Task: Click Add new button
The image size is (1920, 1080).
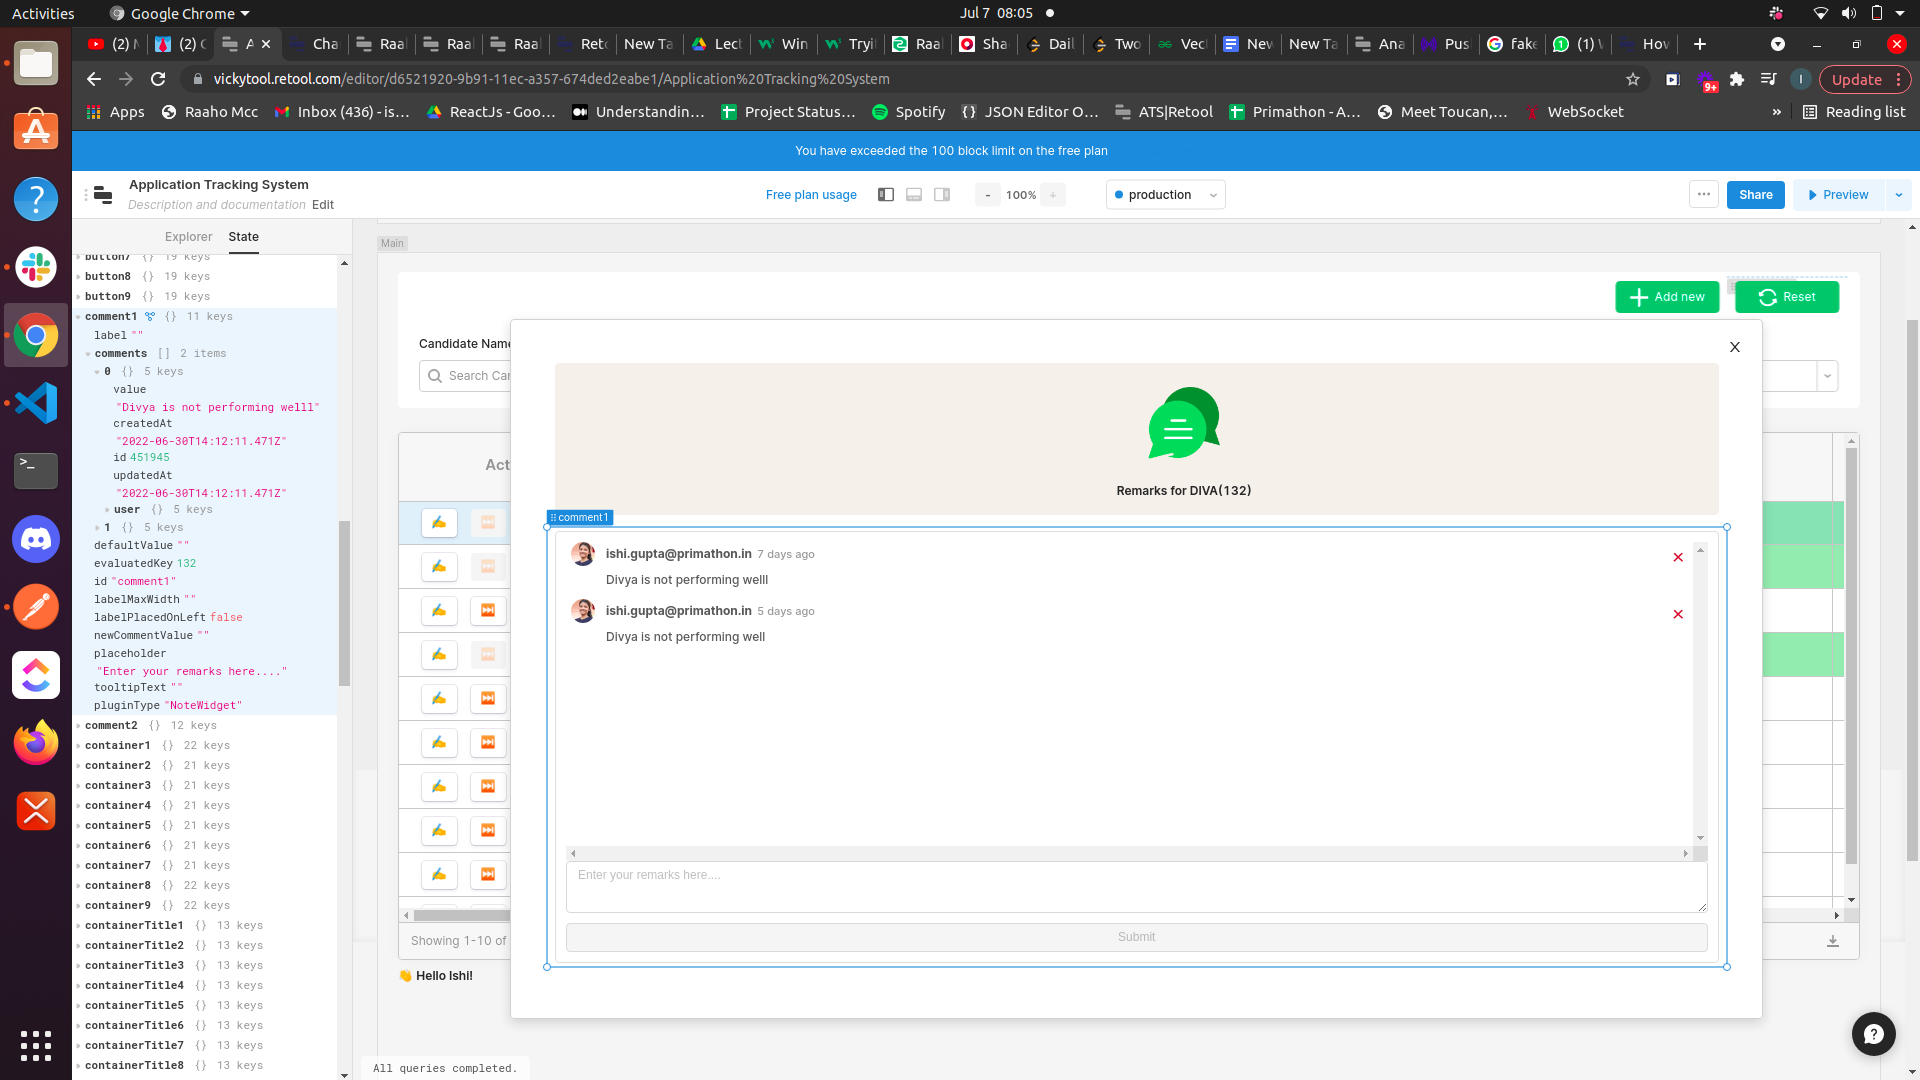Action: (1667, 297)
